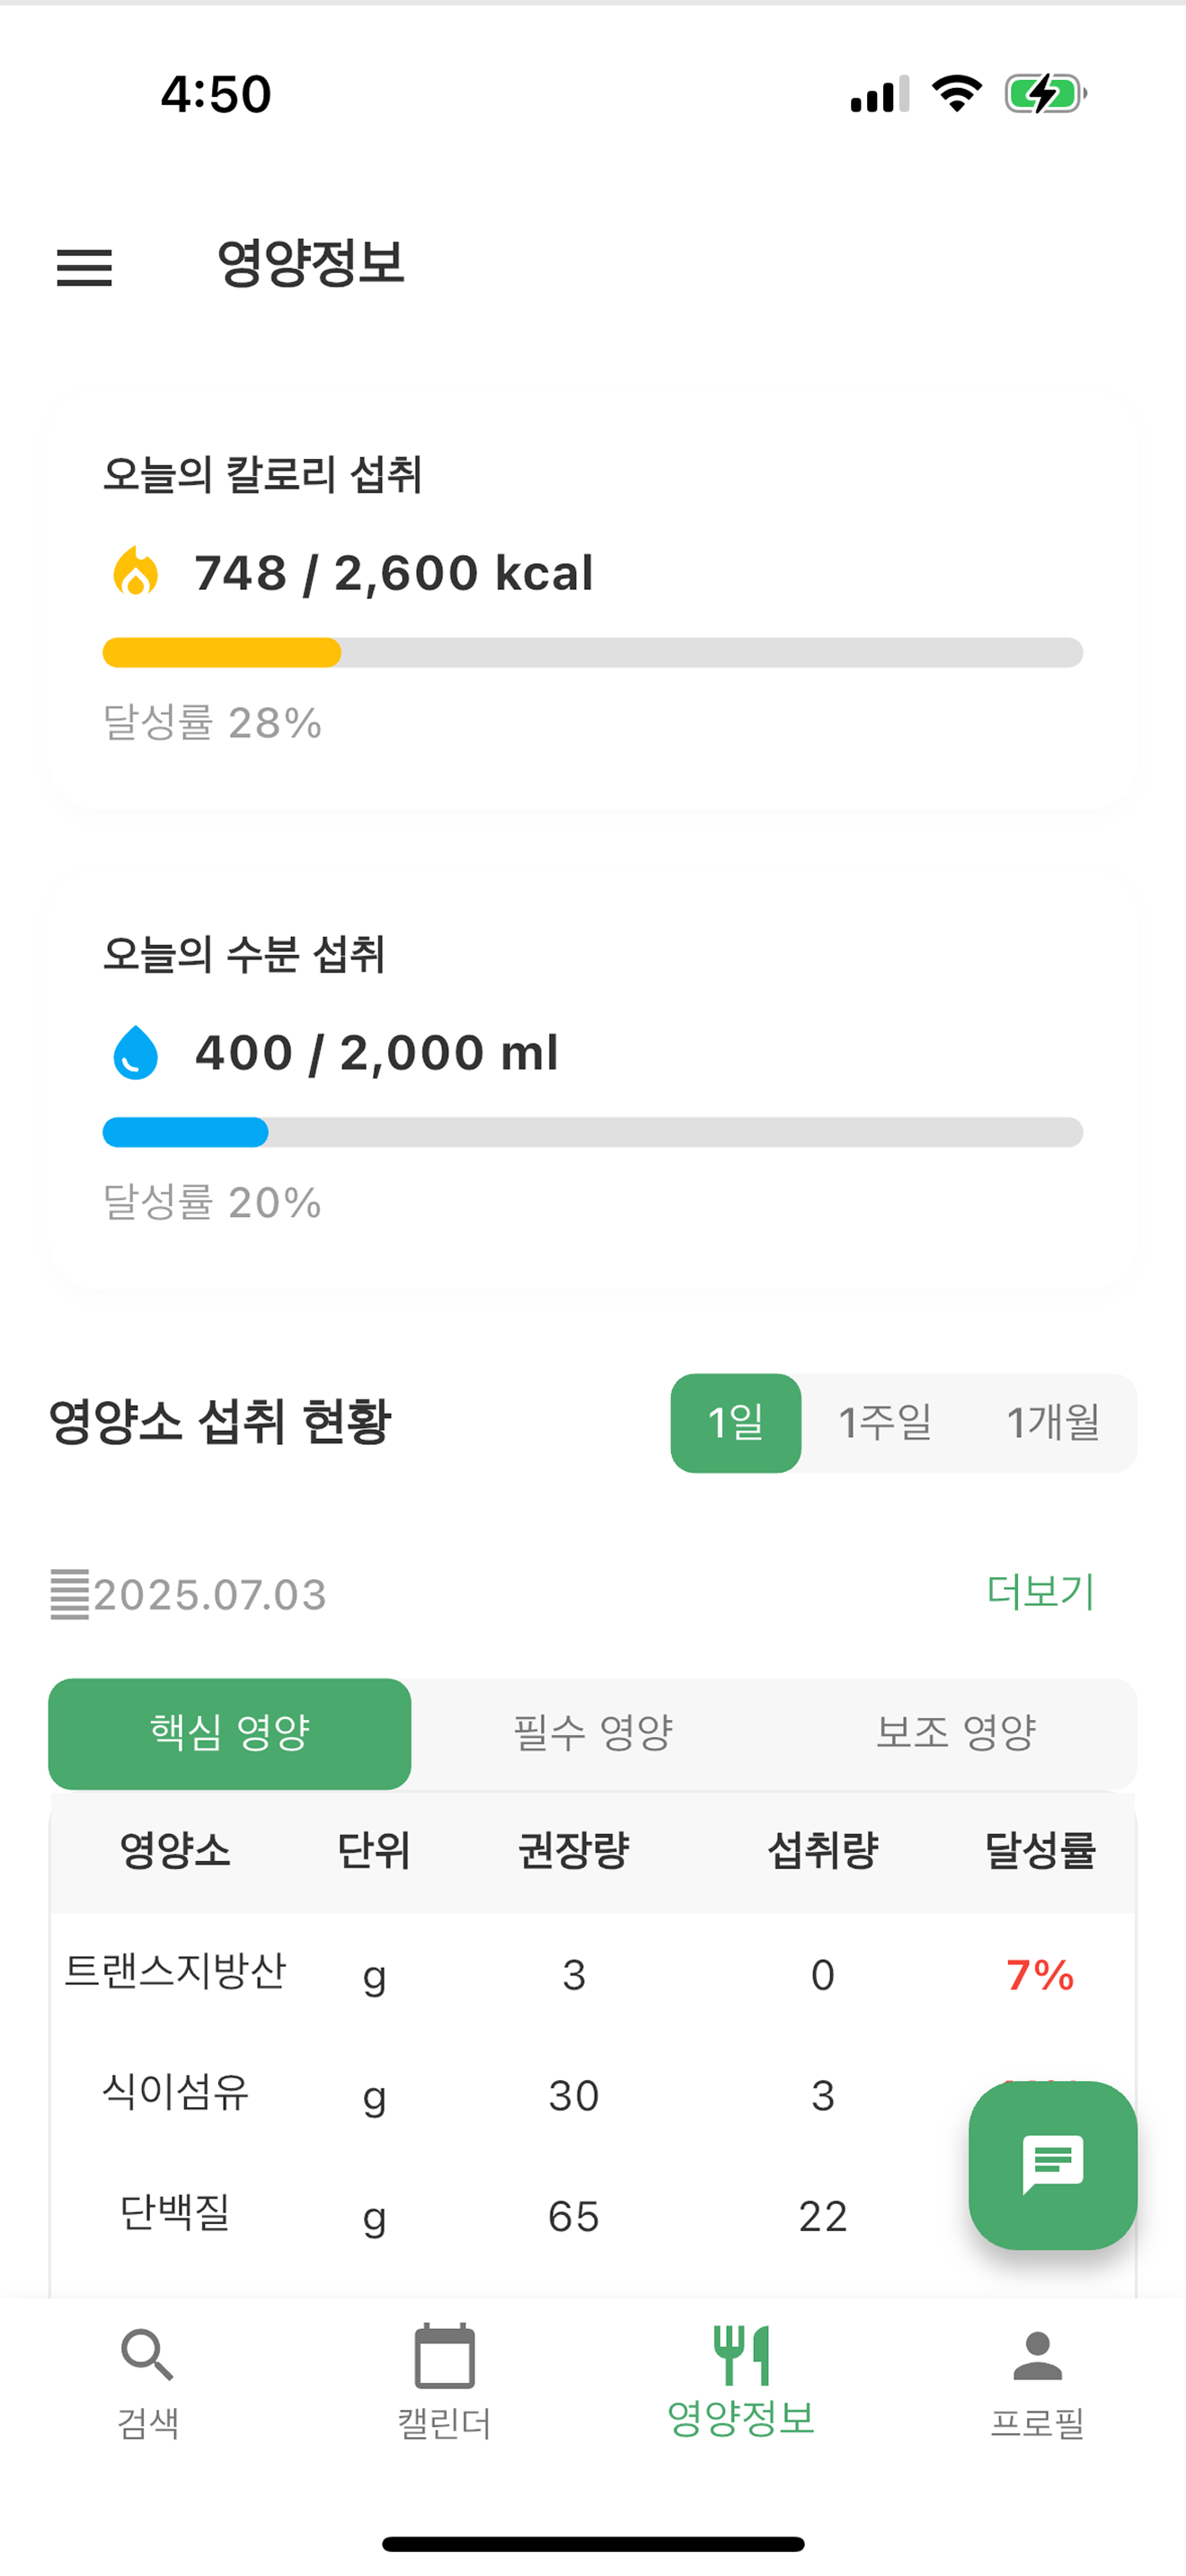Tap the blue water drop icon
Image resolution: width=1186 pixels, height=2576 pixels.
(x=136, y=1052)
